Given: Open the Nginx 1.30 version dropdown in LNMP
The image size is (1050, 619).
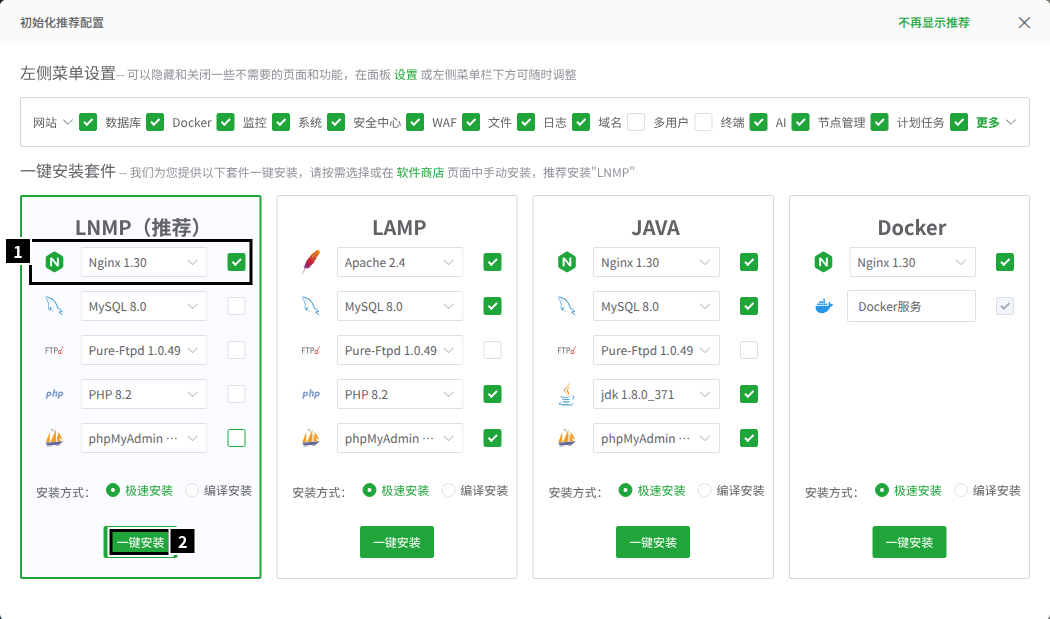Looking at the screenshot, I should coord(144,262).
